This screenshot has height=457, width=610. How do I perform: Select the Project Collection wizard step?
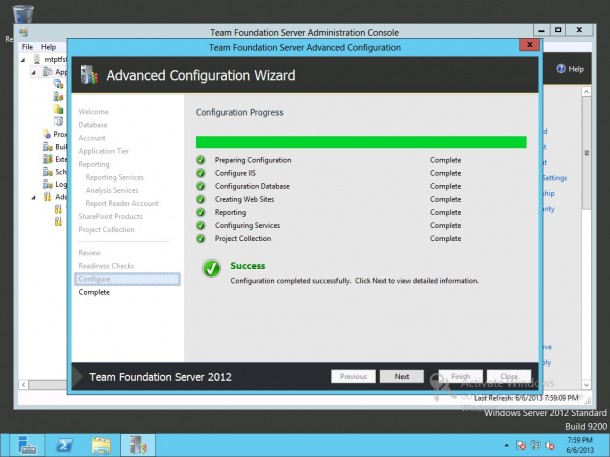(106, 229)
